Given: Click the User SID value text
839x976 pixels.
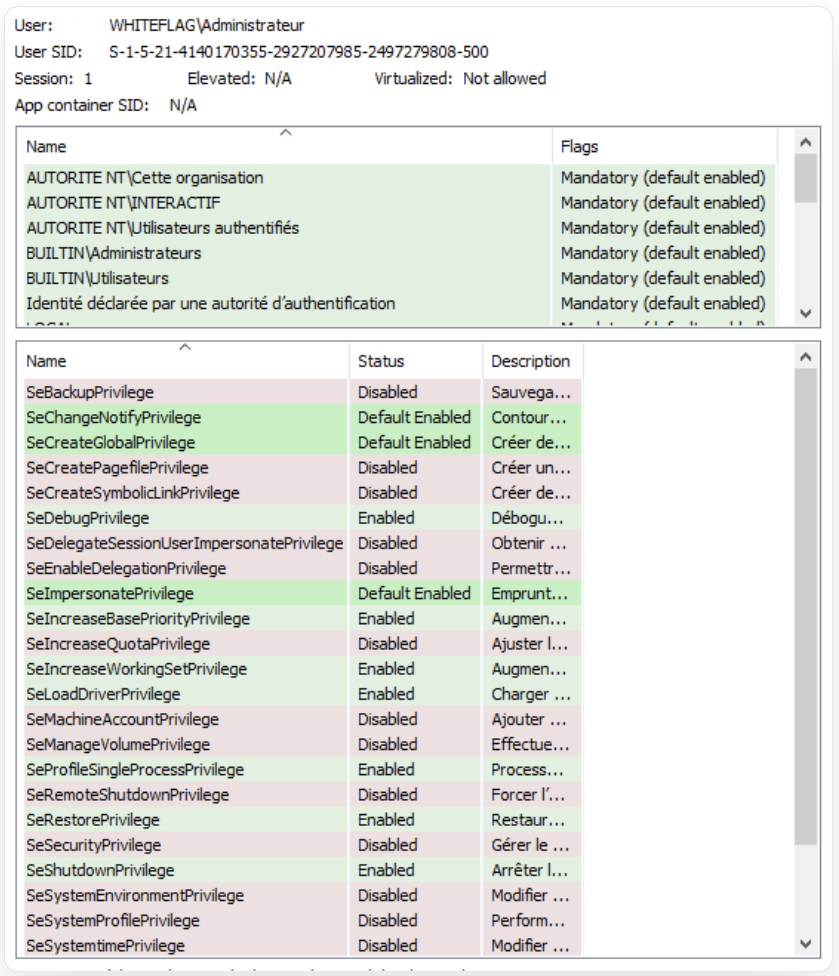Looking at the screenshot, I should click(298, 52).
